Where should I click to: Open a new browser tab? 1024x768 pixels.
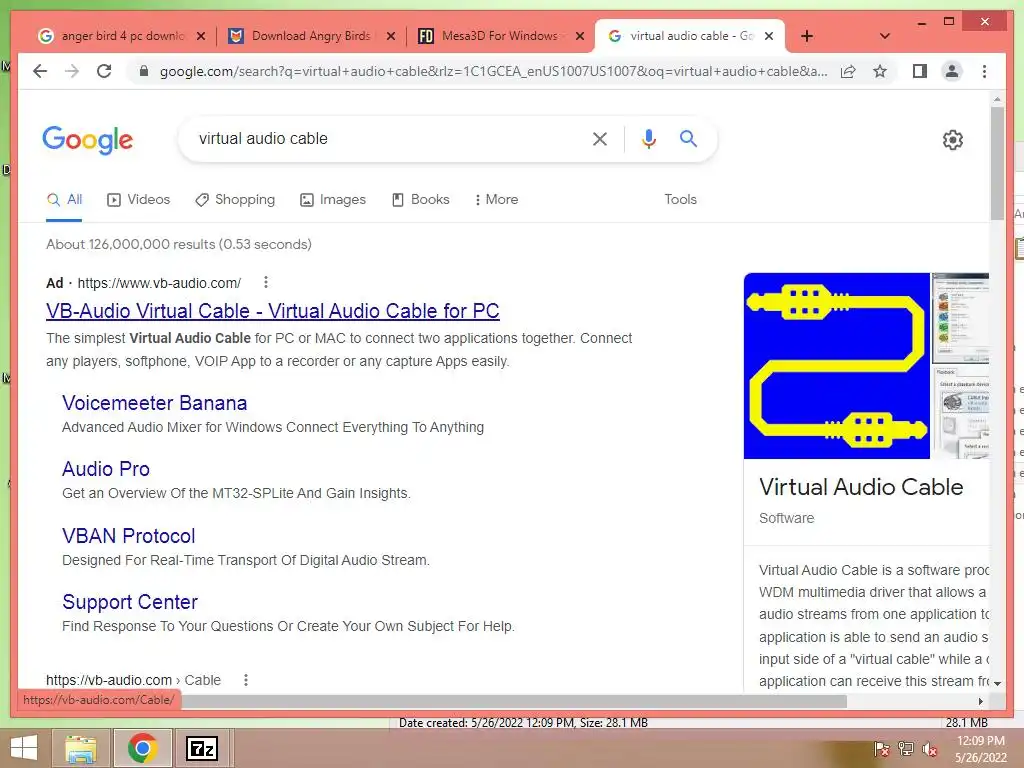coord(807,36)
